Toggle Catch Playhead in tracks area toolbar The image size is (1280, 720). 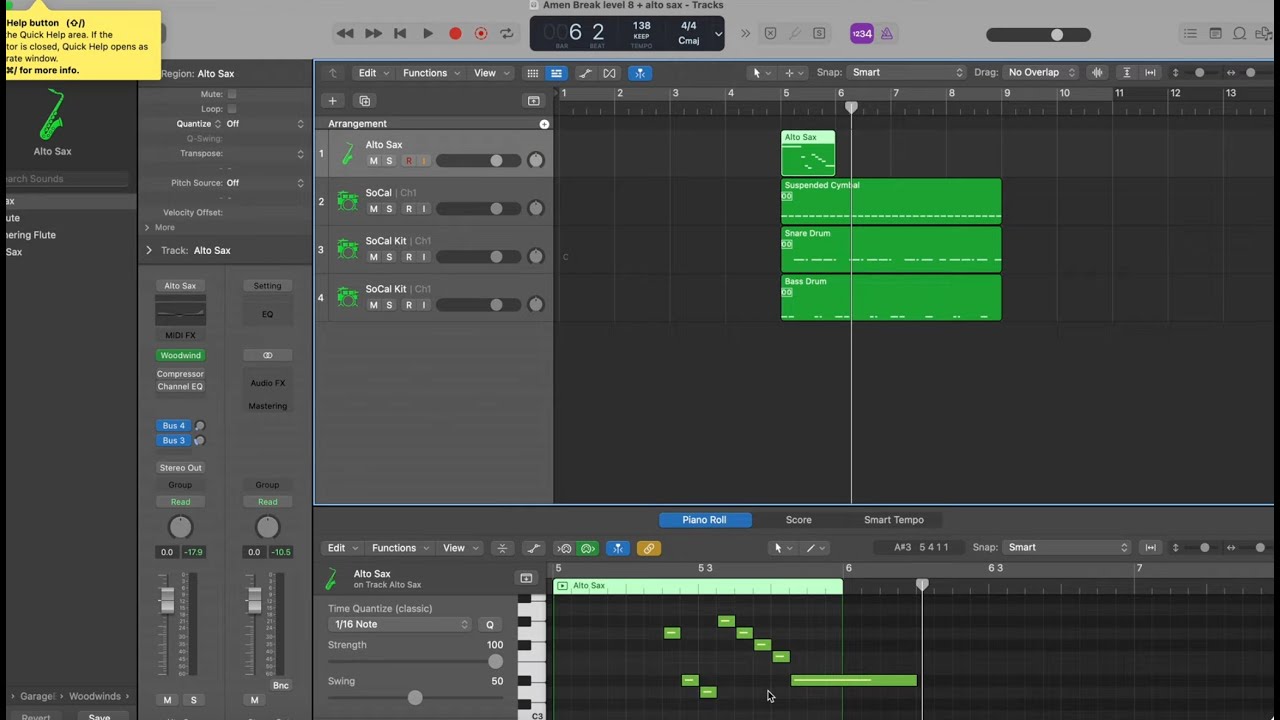639,73
